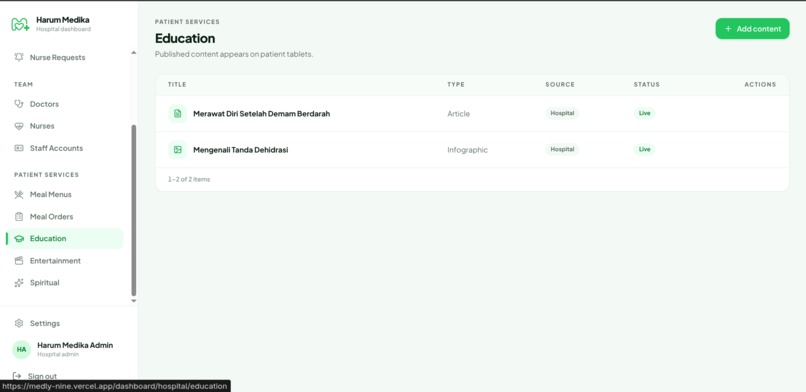Open Meal Menus from sidebar
Image resolution: width=806 pixels, height=392 pixels.
66,194
